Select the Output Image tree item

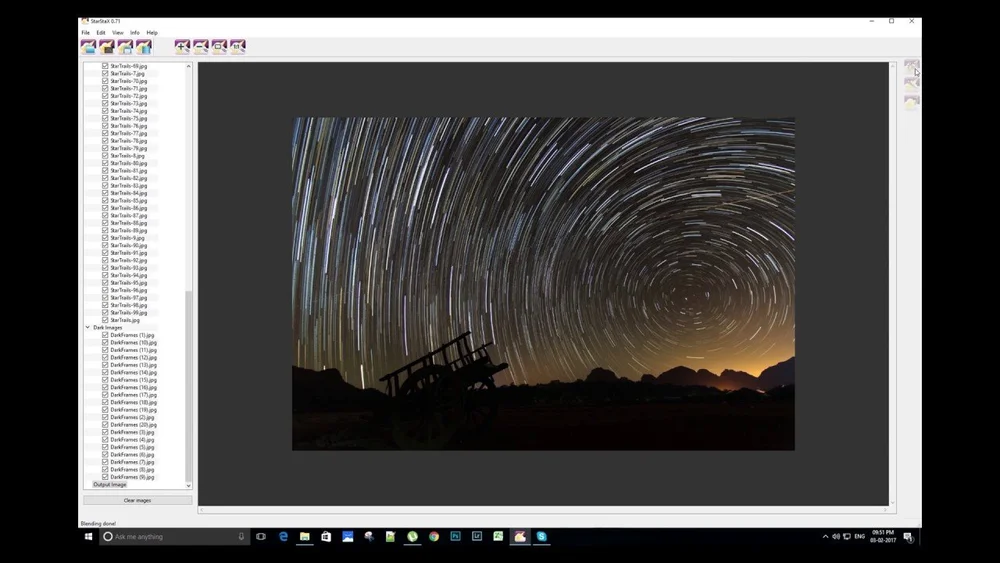[110, 485]
